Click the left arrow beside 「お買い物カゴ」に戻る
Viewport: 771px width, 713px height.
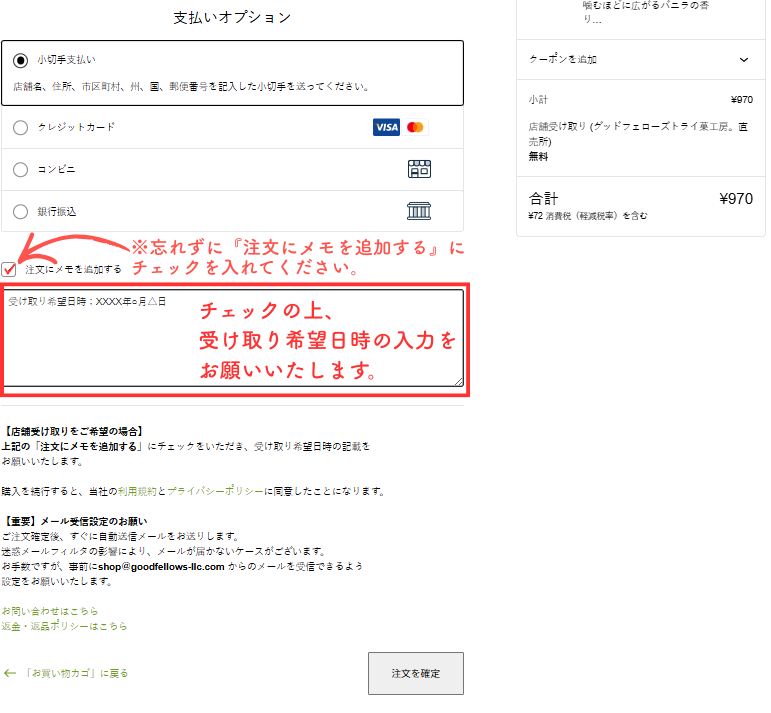tap(10, 673)
